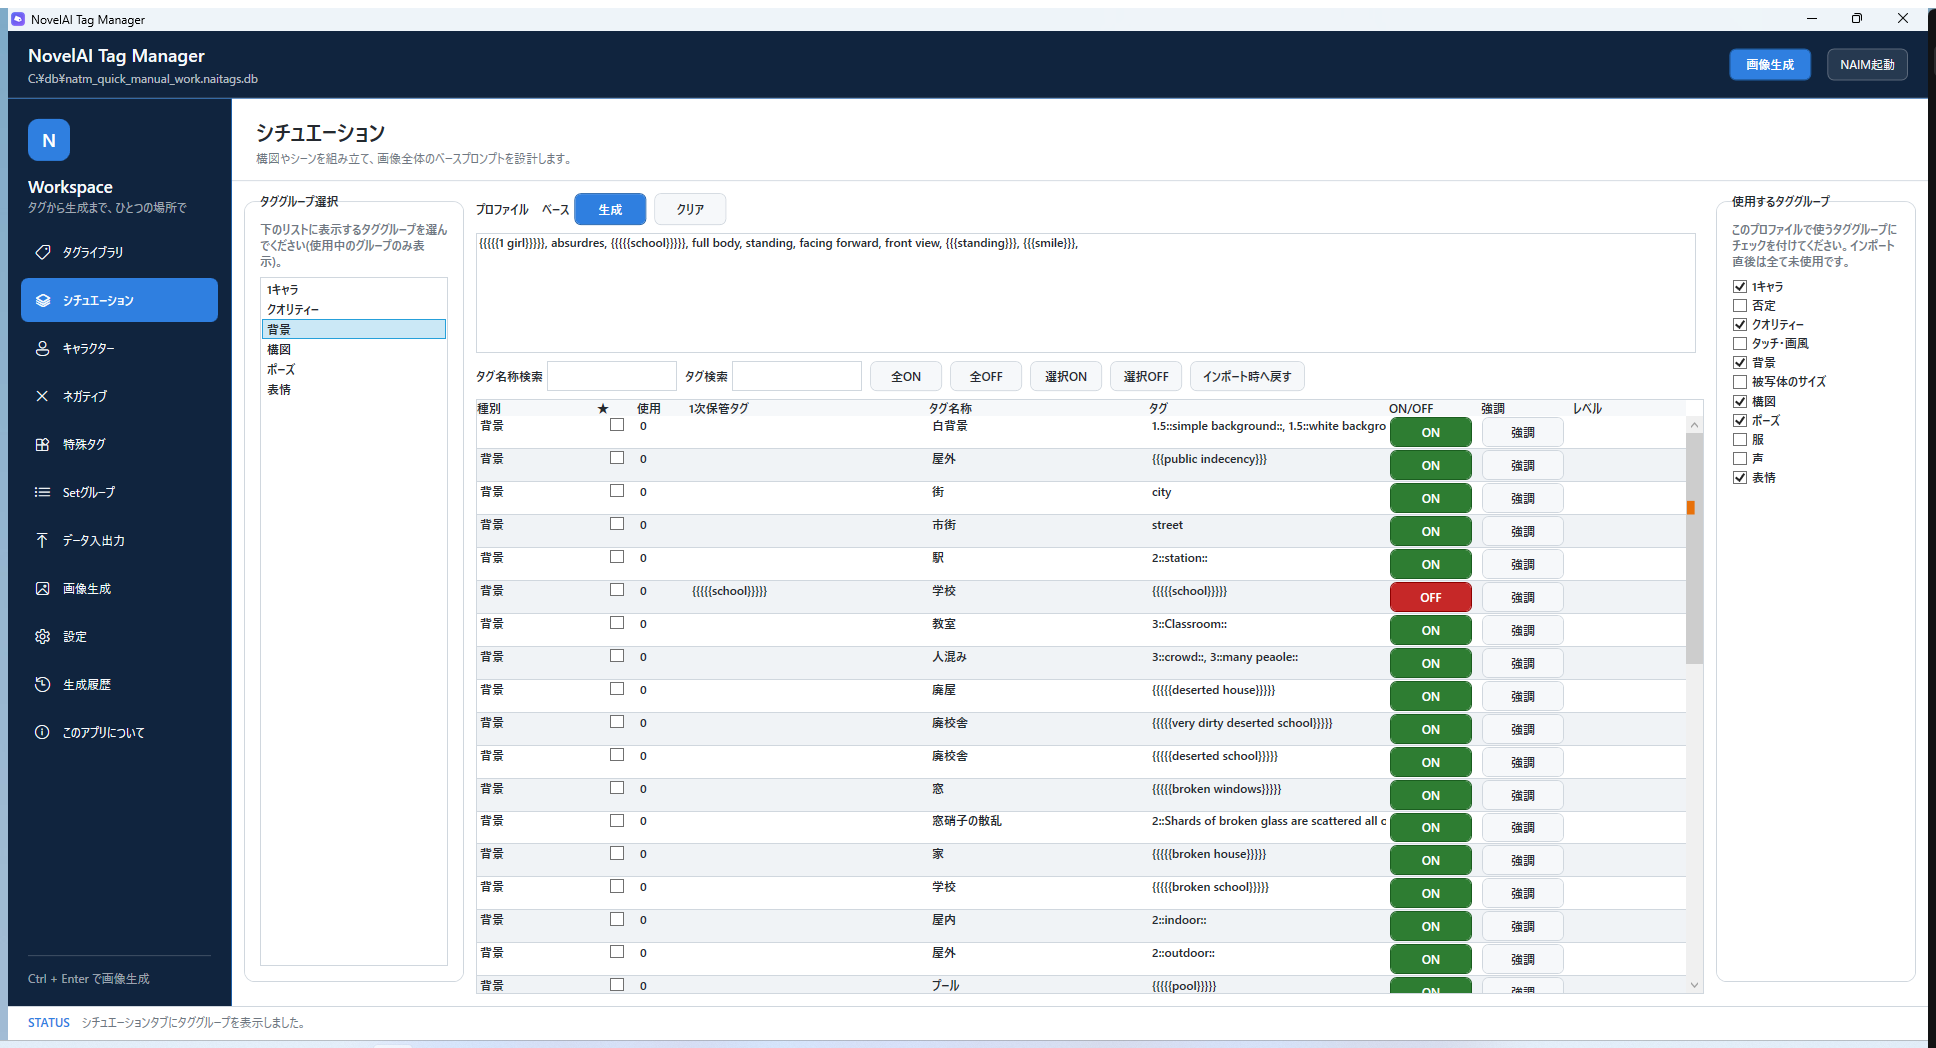This screenshot has width=1936, height=1048.
Task: Click 強調 button for 廃屋 row
Action: 1522,696
